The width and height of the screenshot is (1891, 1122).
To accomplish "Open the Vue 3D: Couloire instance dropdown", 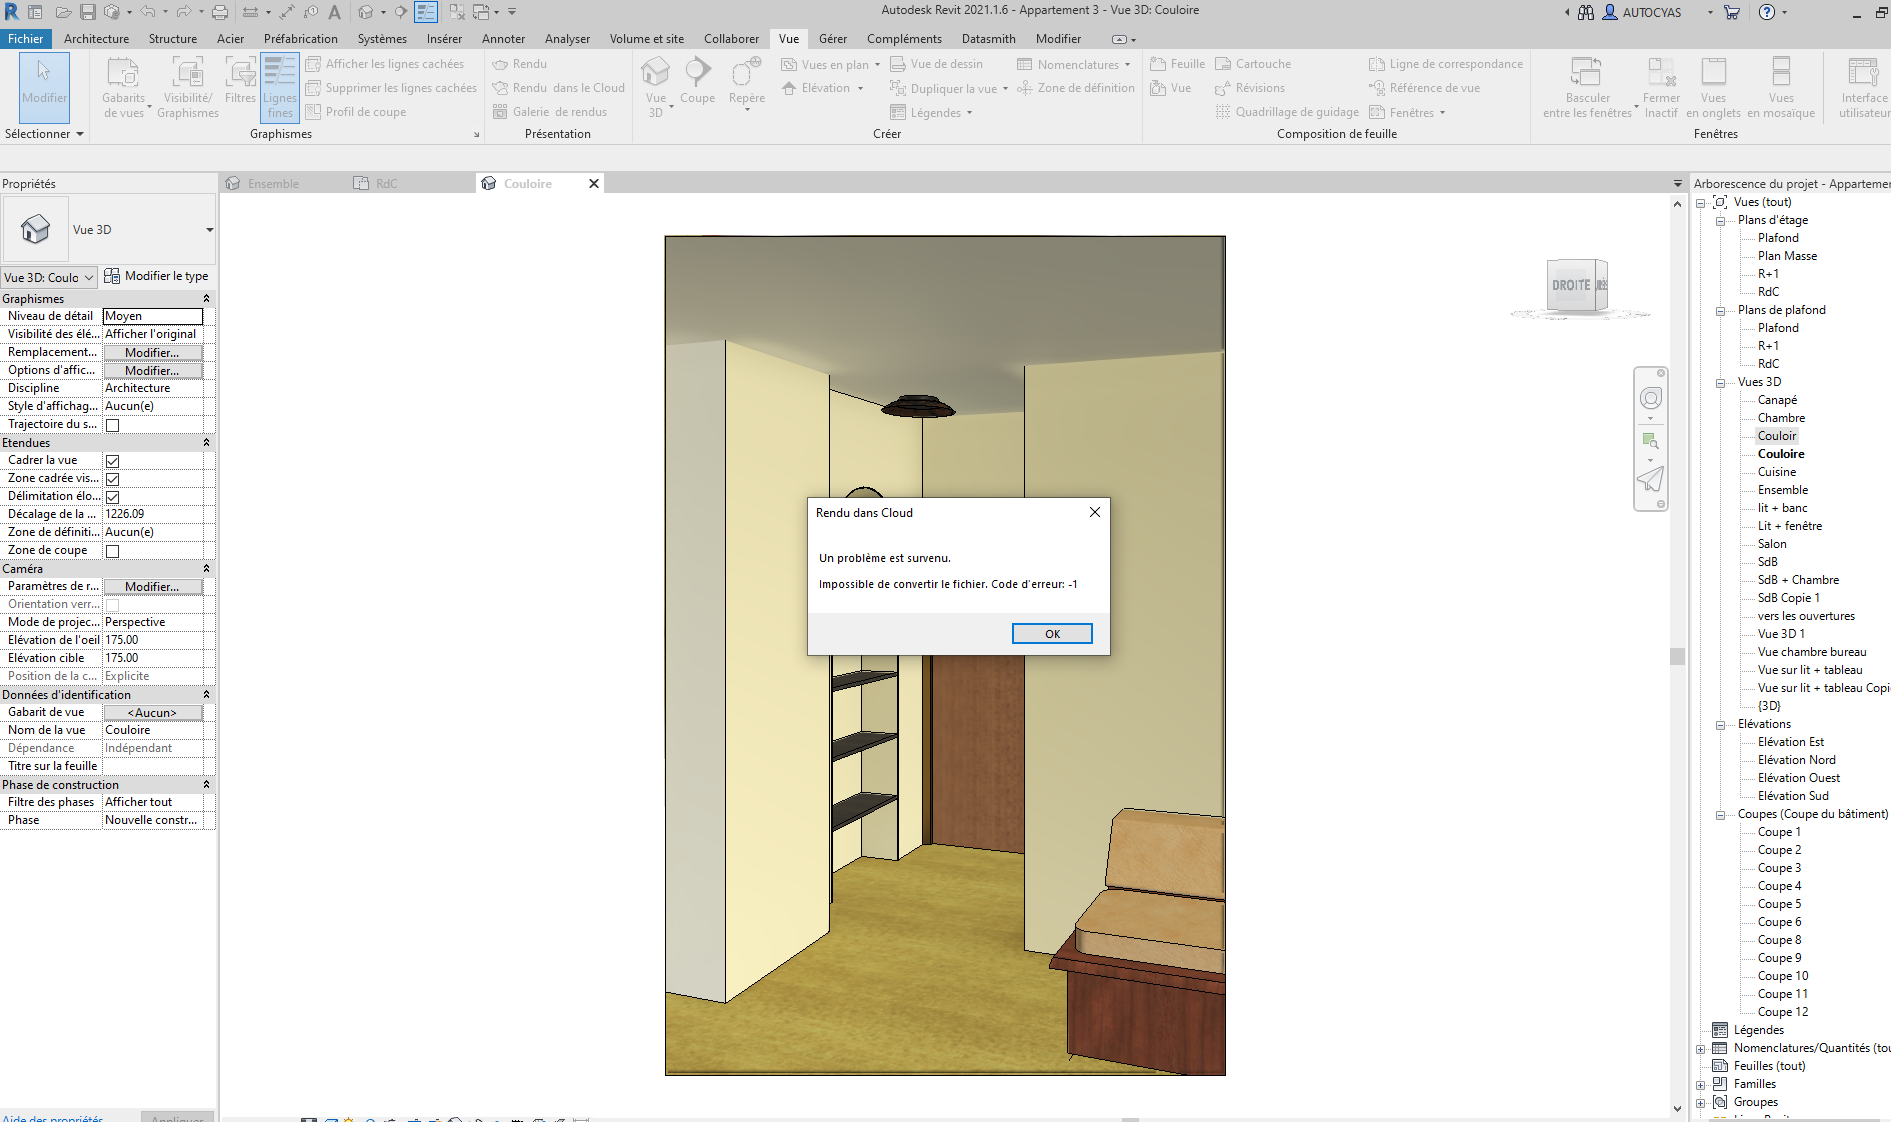I will tap(49, 277).
